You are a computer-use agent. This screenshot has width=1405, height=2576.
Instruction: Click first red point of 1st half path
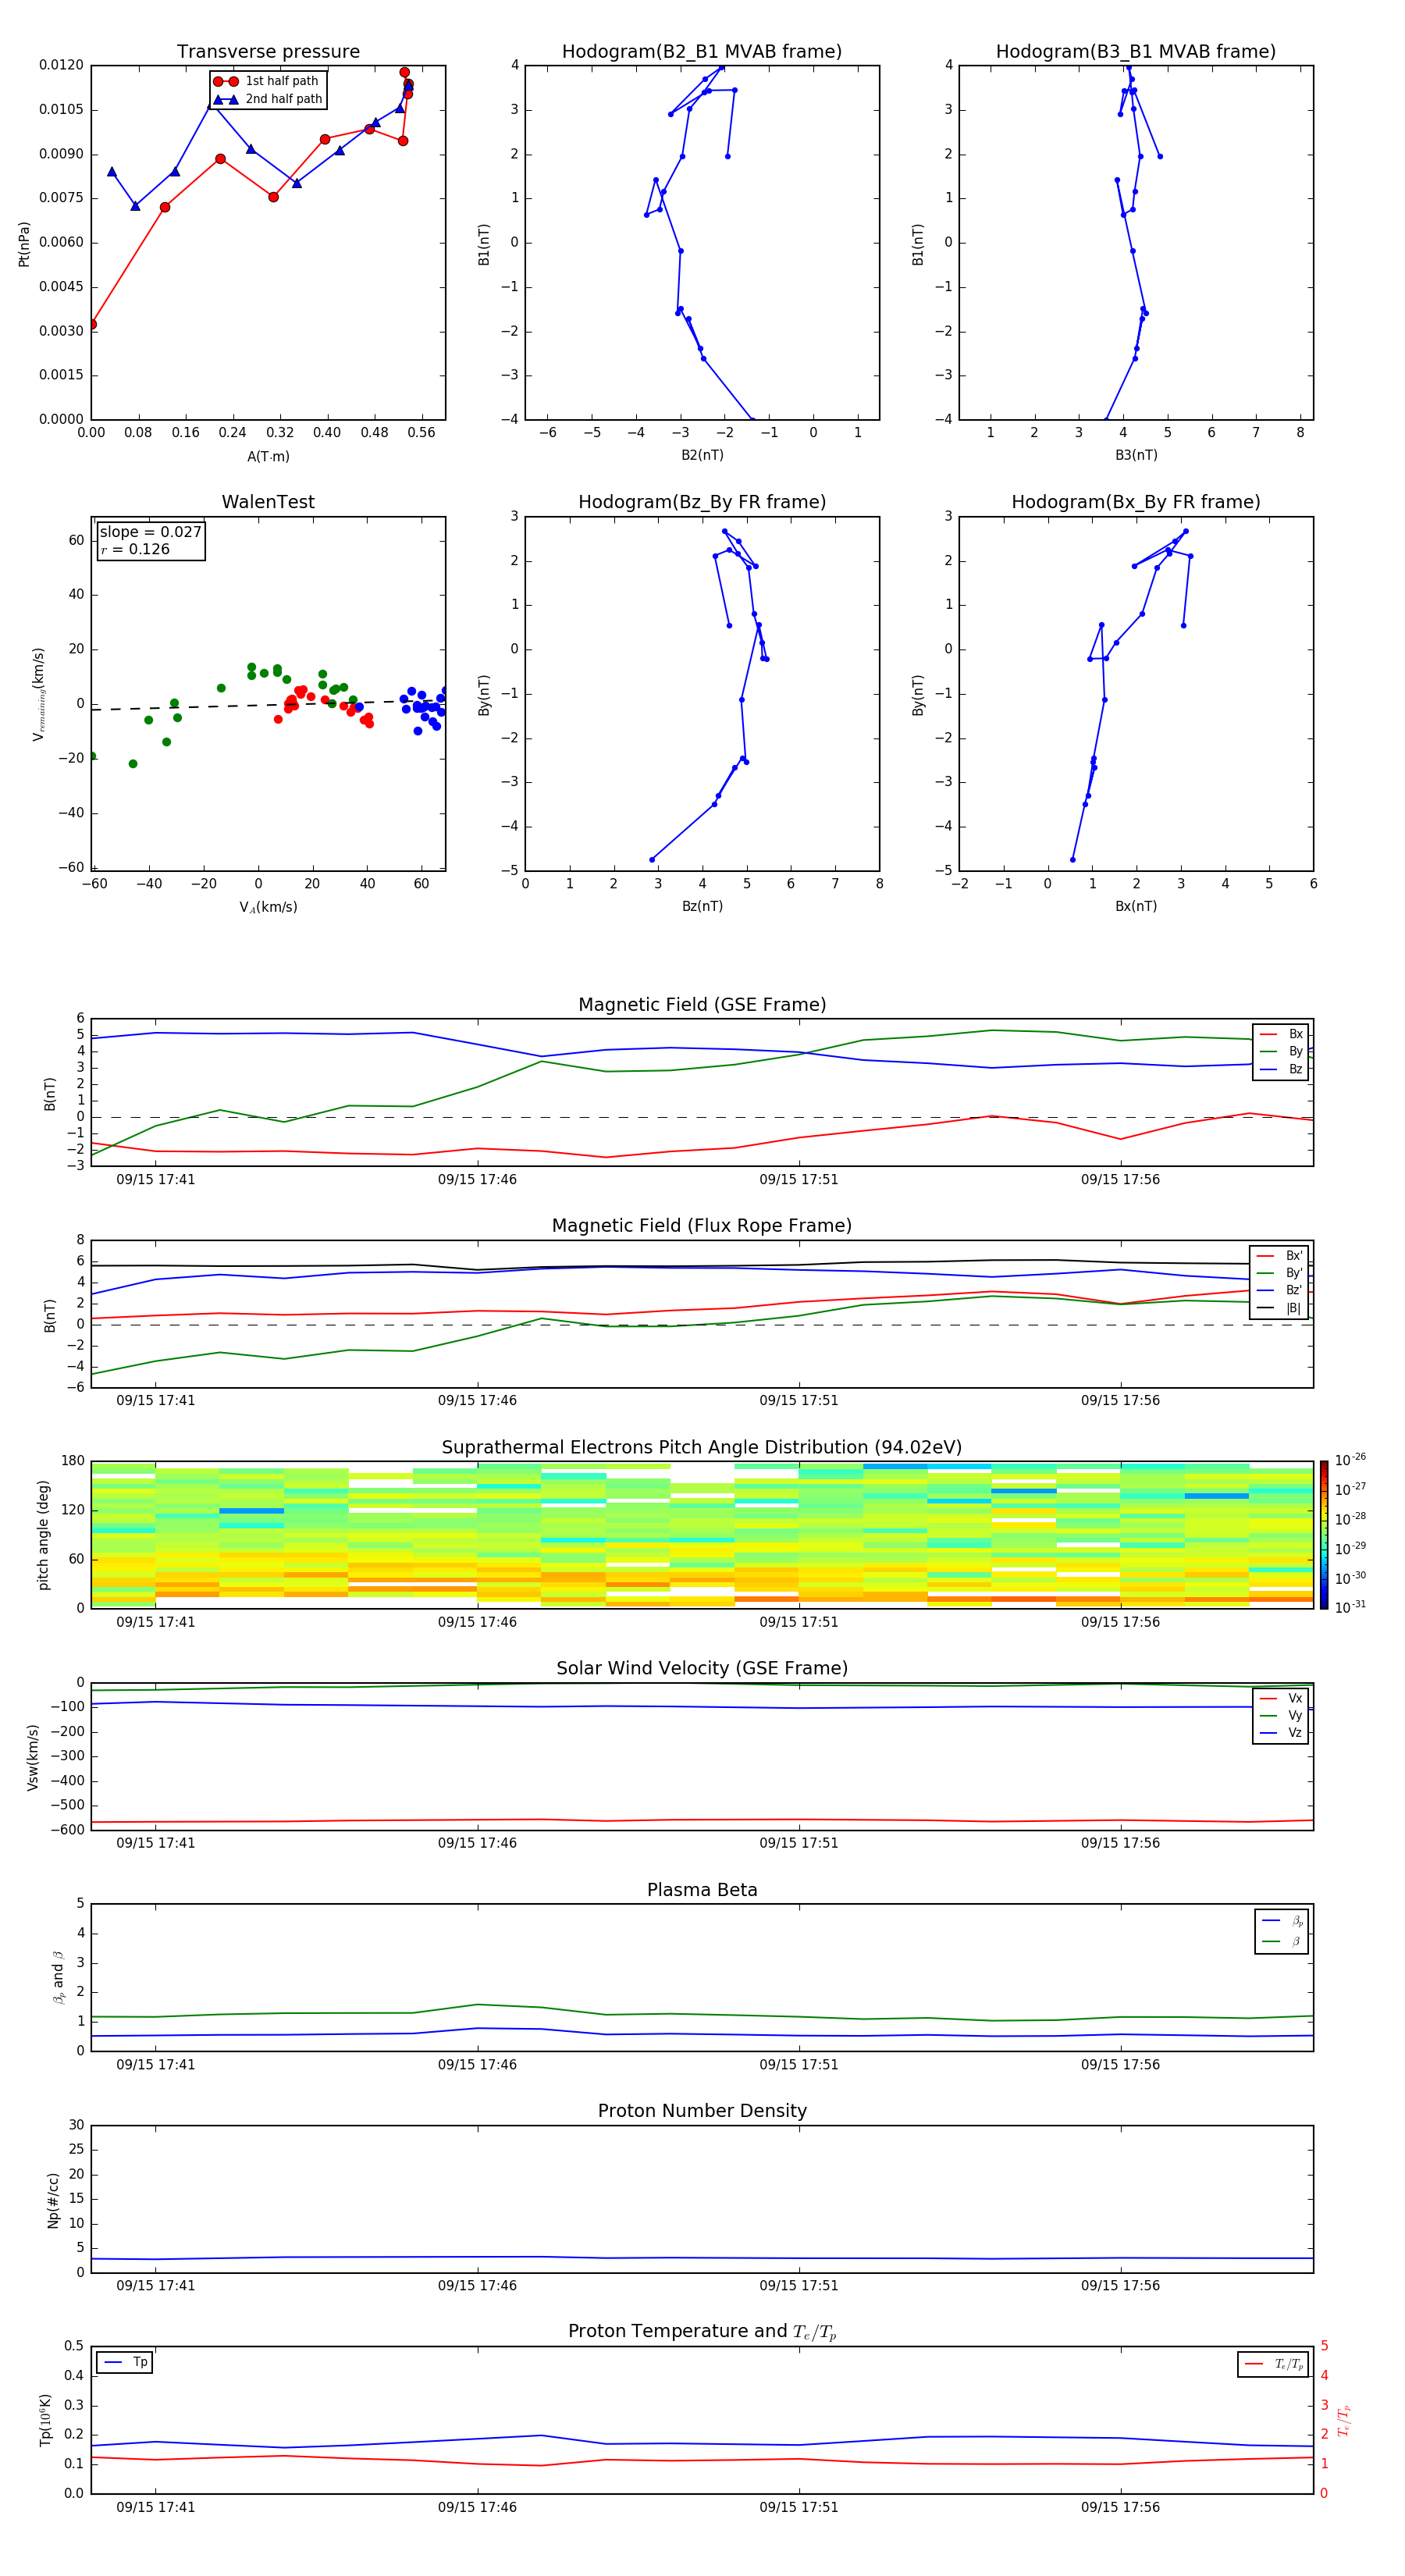(92, 324)
